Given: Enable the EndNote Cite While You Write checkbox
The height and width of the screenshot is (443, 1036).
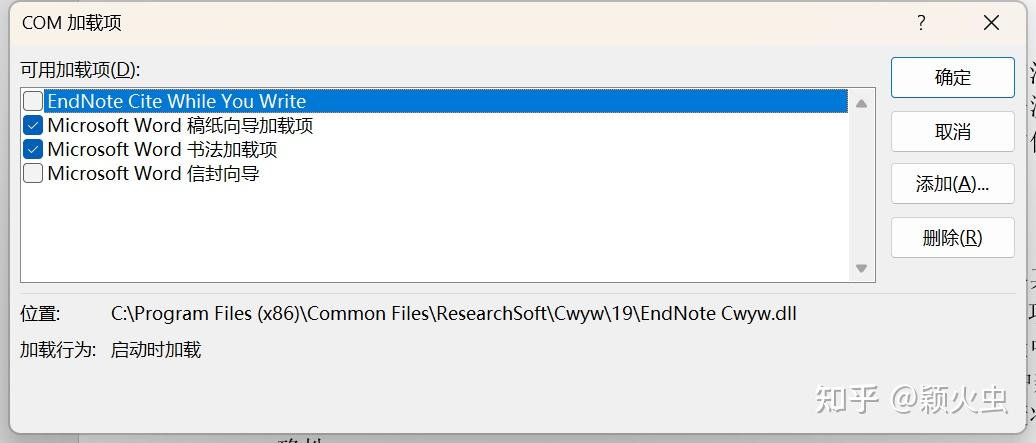Looking at the screenshot, I should (x=33, y=101).
